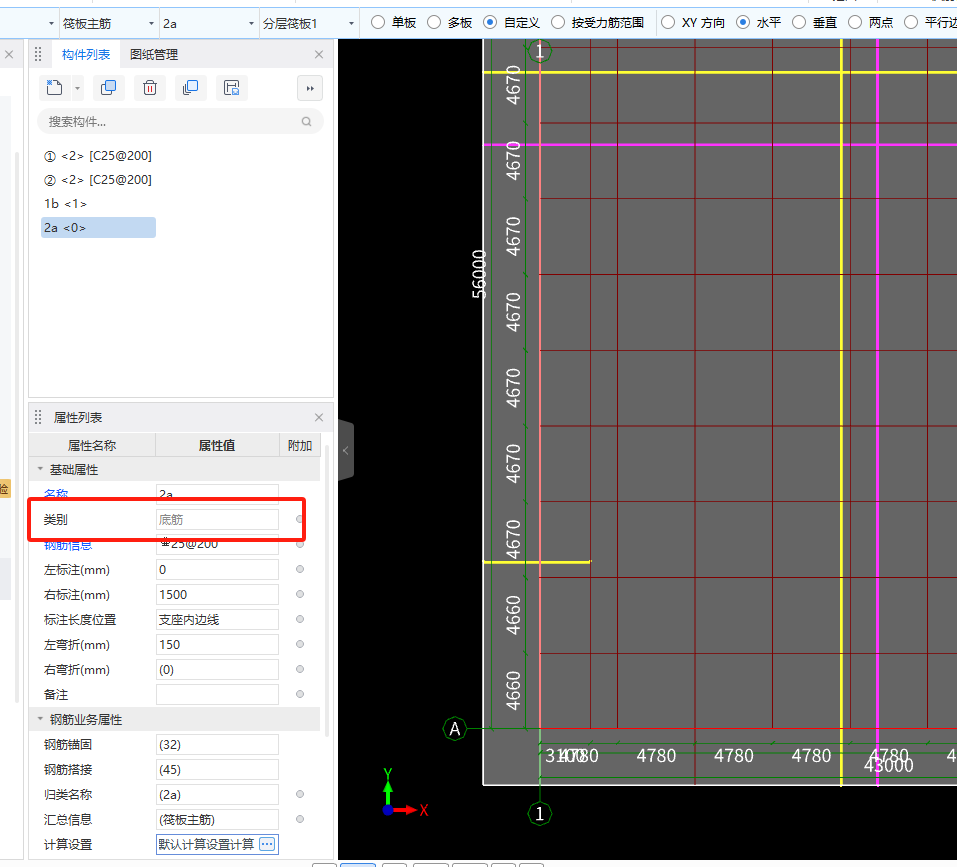The image size is (957, 867).
Task: Click the component search field
Action: pyautogui.click(x=180, y=121)
